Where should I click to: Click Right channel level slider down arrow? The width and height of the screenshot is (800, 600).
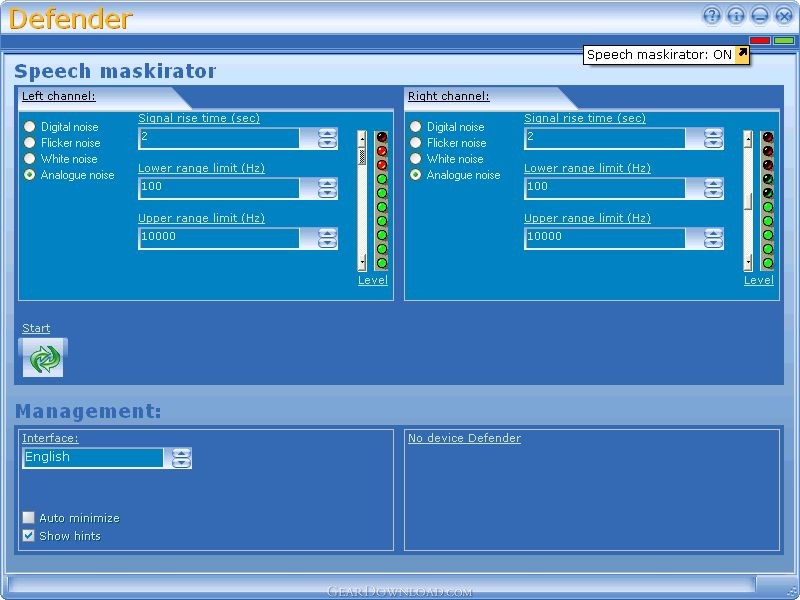748,262
